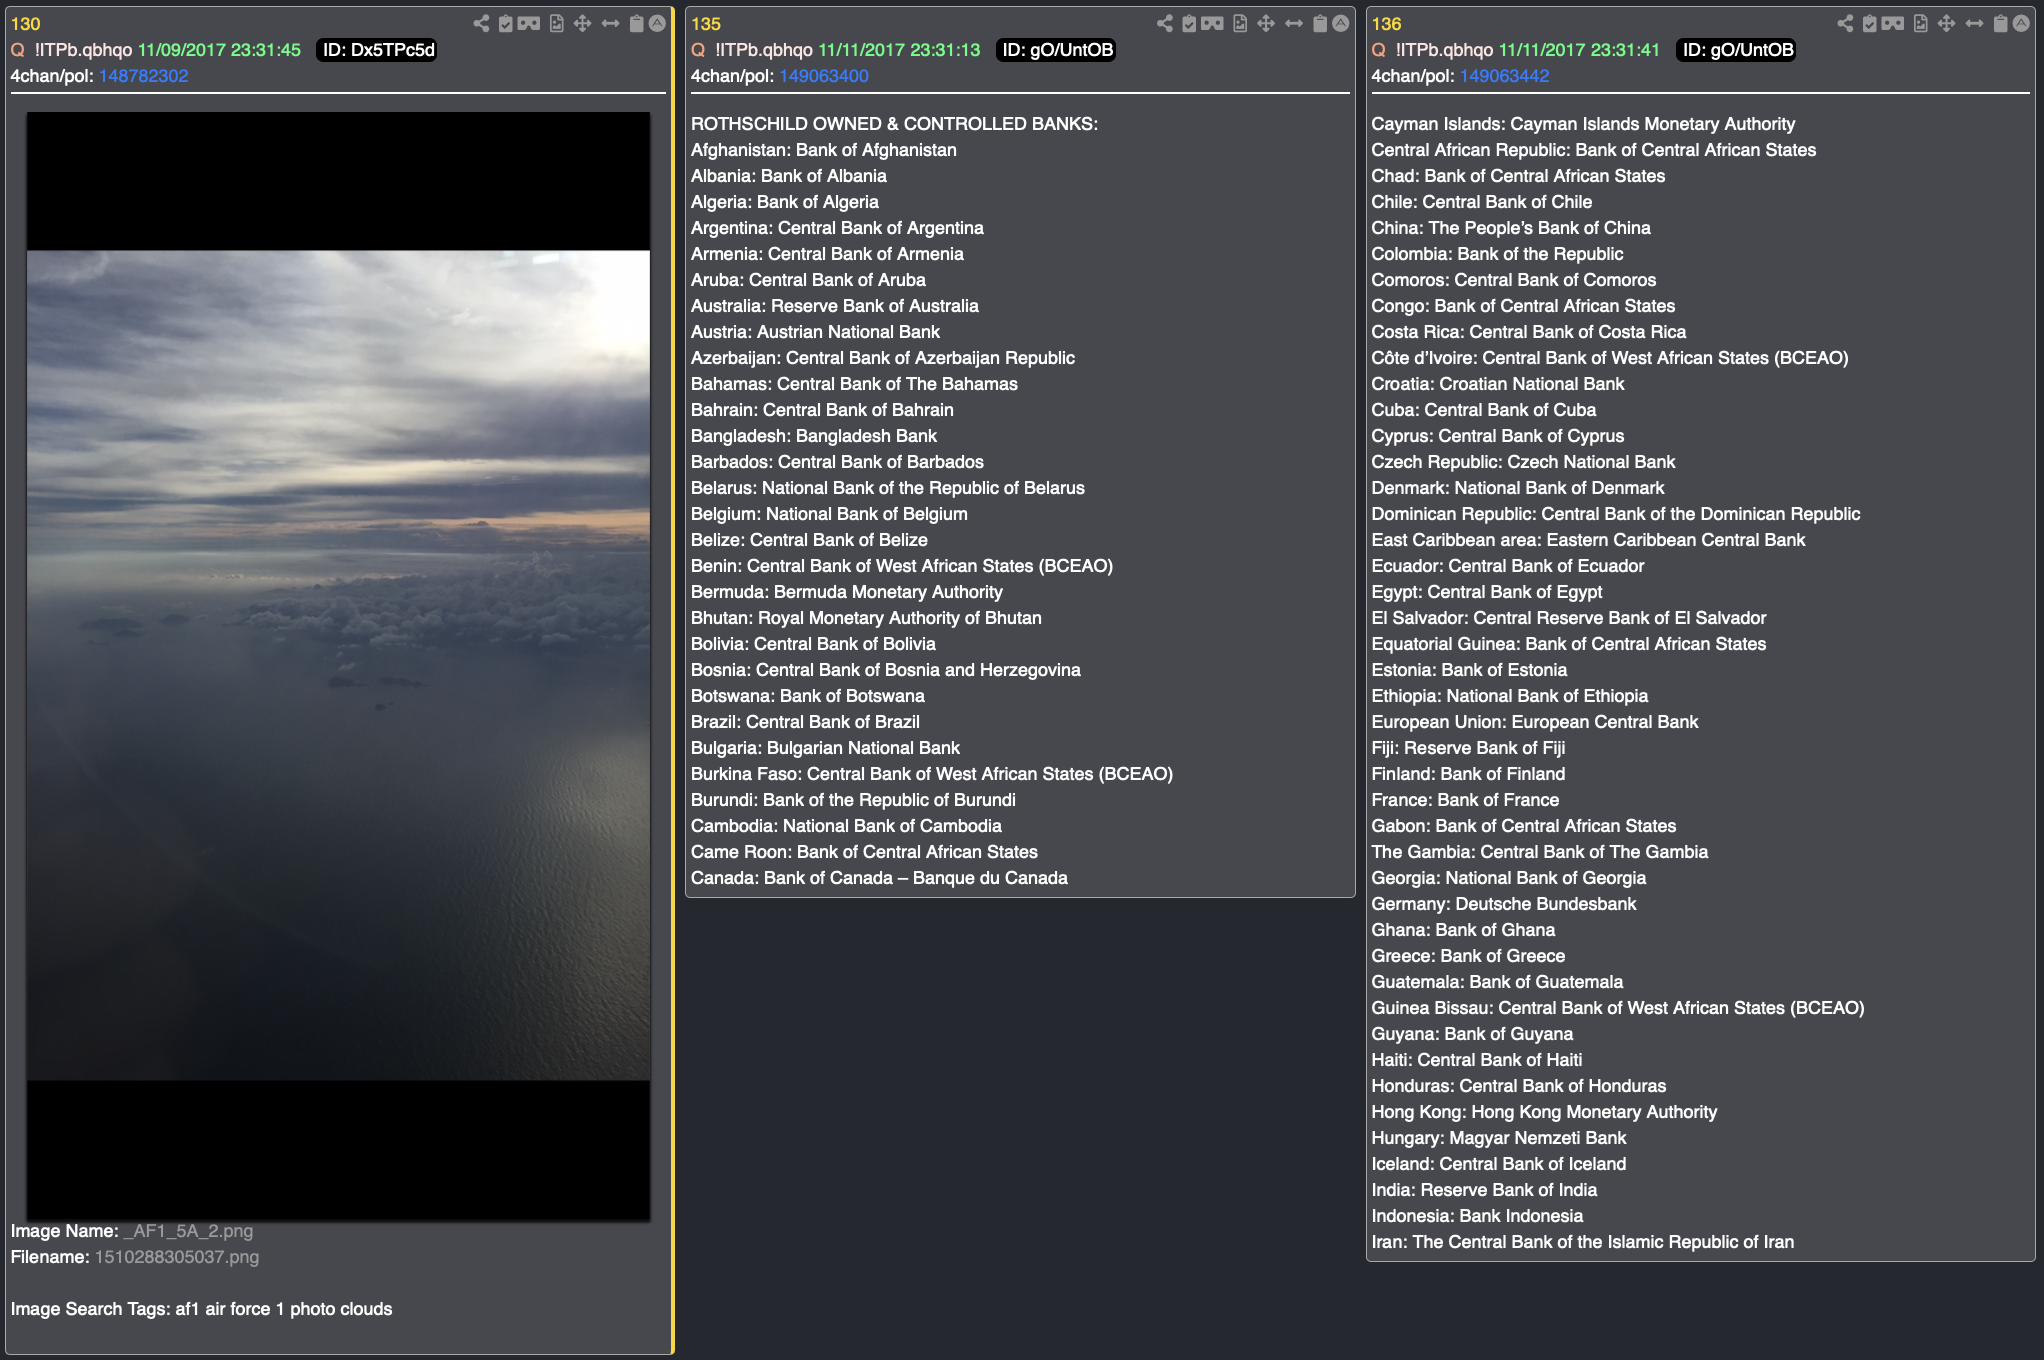Click post number 136
2044x1360 pixels.
(x=1386, y=24)
